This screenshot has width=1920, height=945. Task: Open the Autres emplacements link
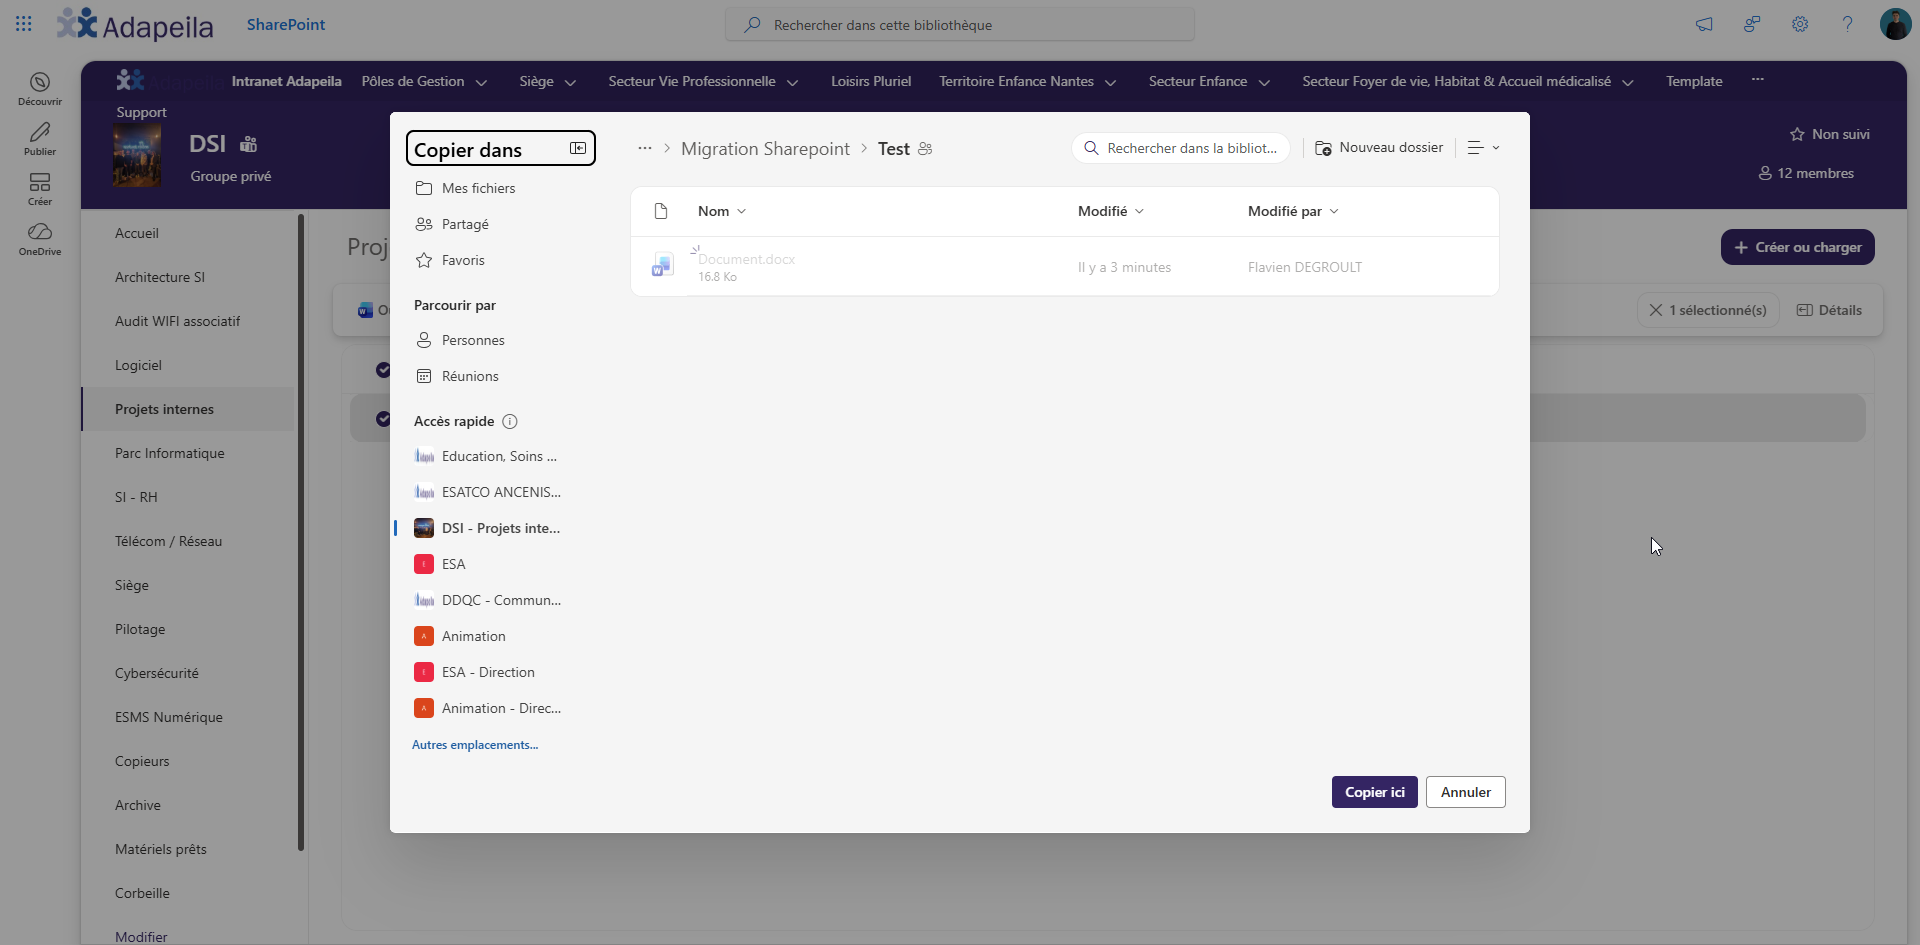click(475, 745)
